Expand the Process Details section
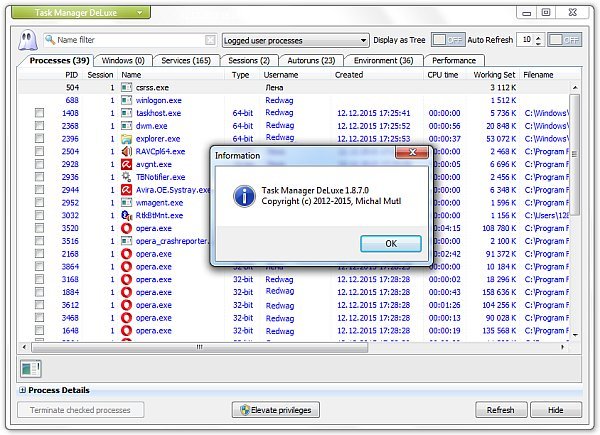This screenshot has width=600, height=435. click(23, 390)
